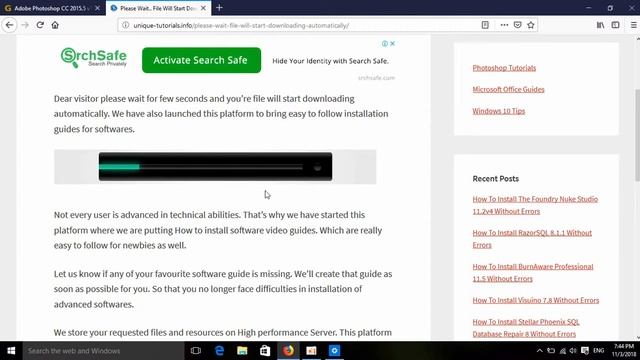The image size is (640, 360).
Task: Click the Recent Posts heading
Action: (496, 179)
